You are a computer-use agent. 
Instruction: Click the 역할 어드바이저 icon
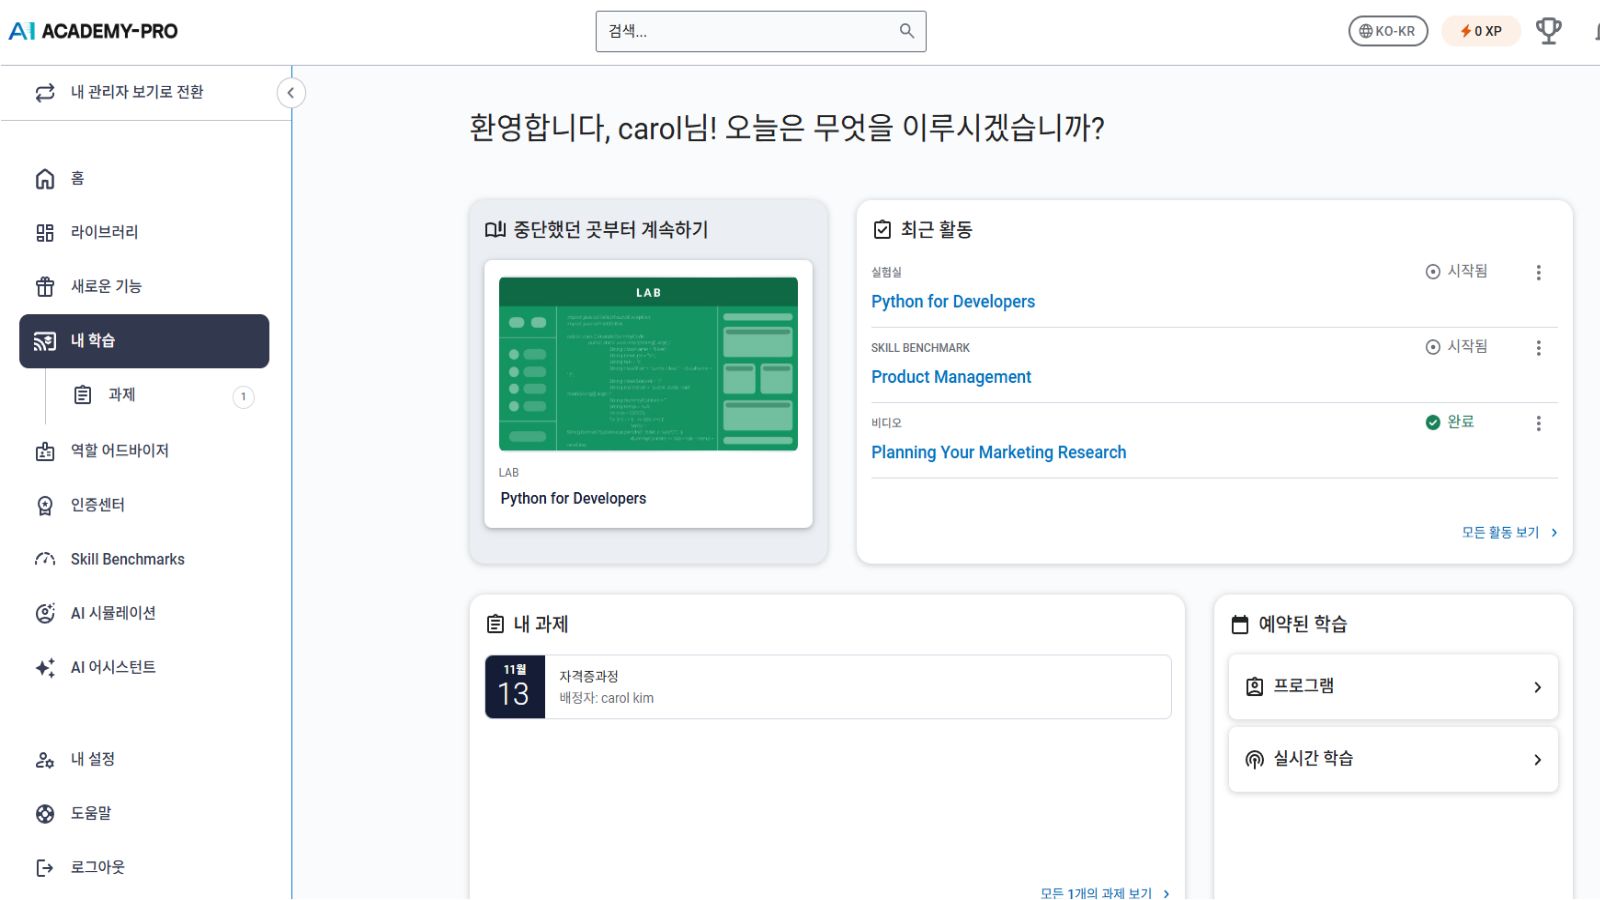click(x=44, y=450)
